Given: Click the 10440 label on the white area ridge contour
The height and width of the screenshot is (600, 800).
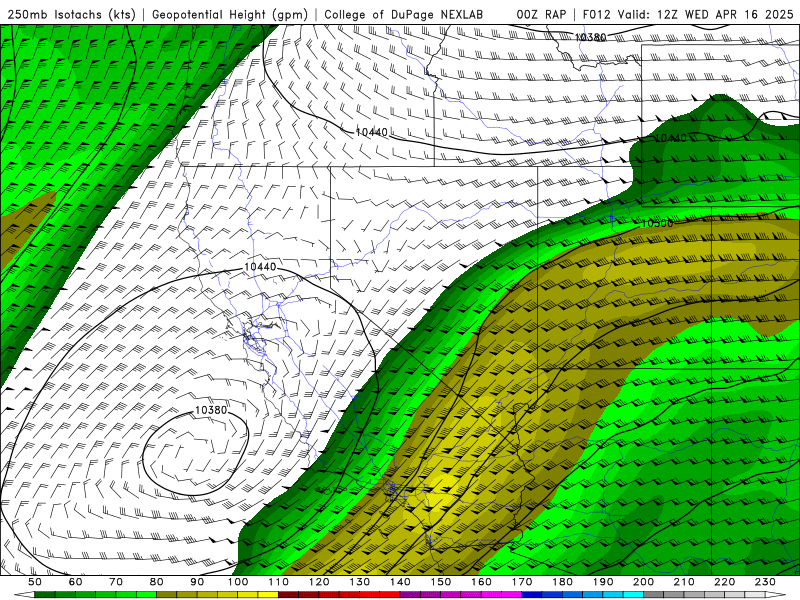Looking at the screenshot, I should coord(371,132).
